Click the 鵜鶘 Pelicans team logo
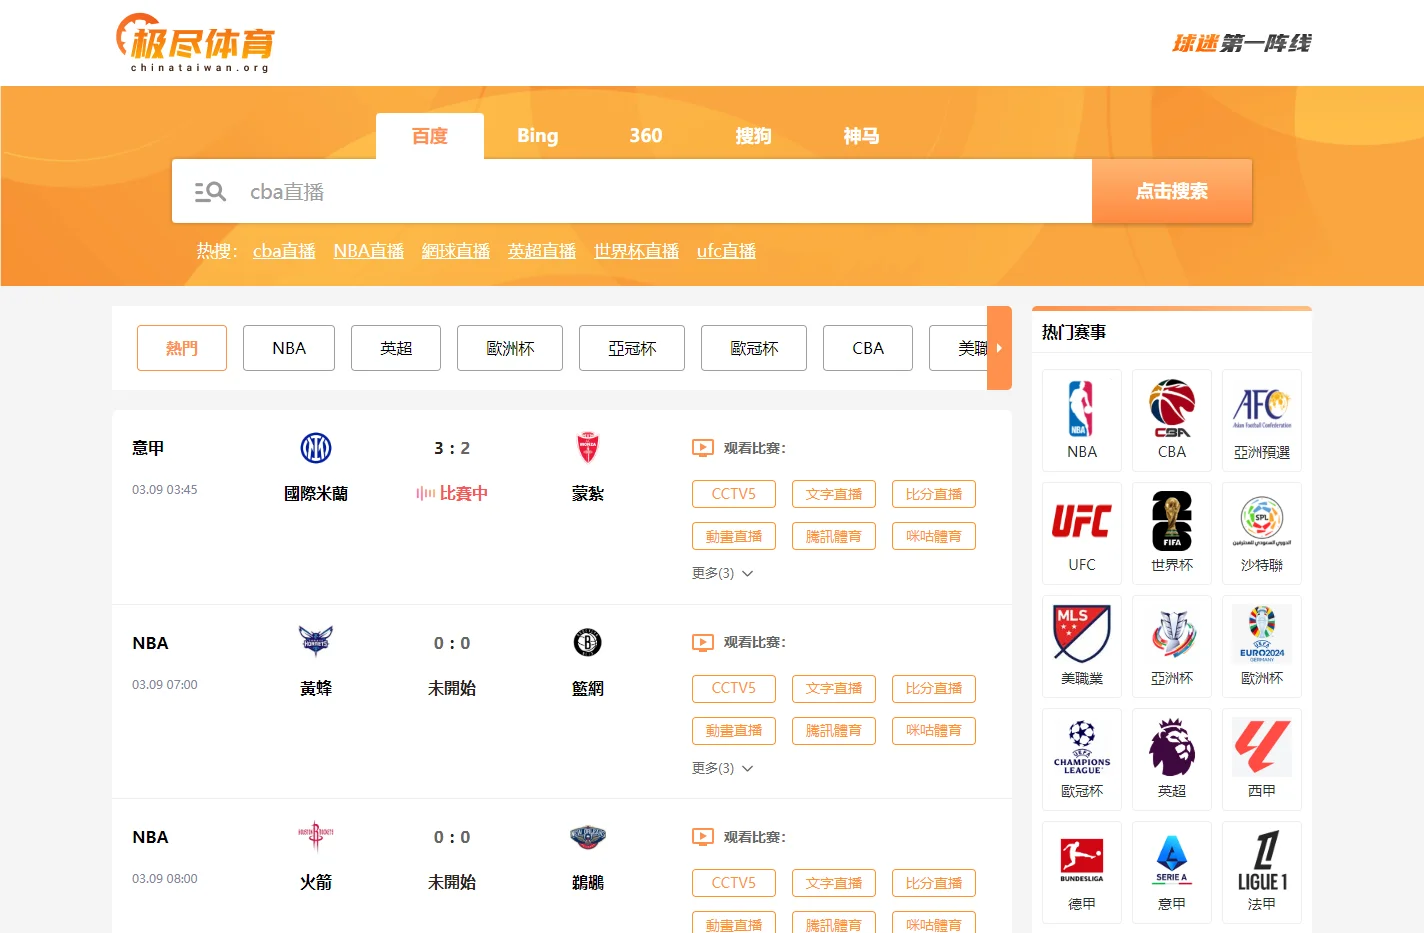1424x933 pixels. (x=588, y=837)
